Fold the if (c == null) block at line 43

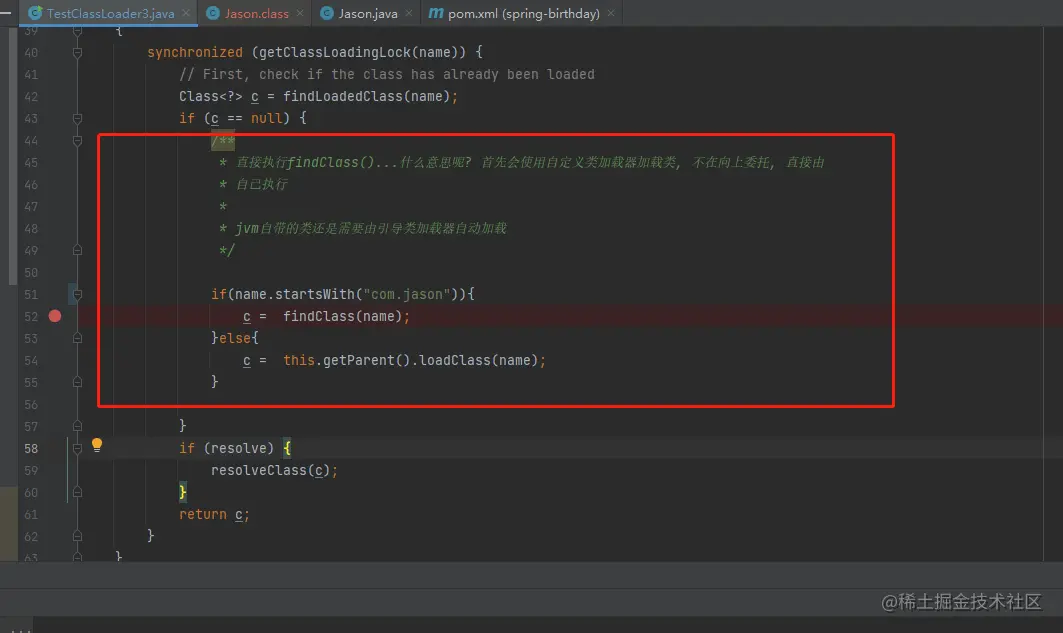point(77,119)
